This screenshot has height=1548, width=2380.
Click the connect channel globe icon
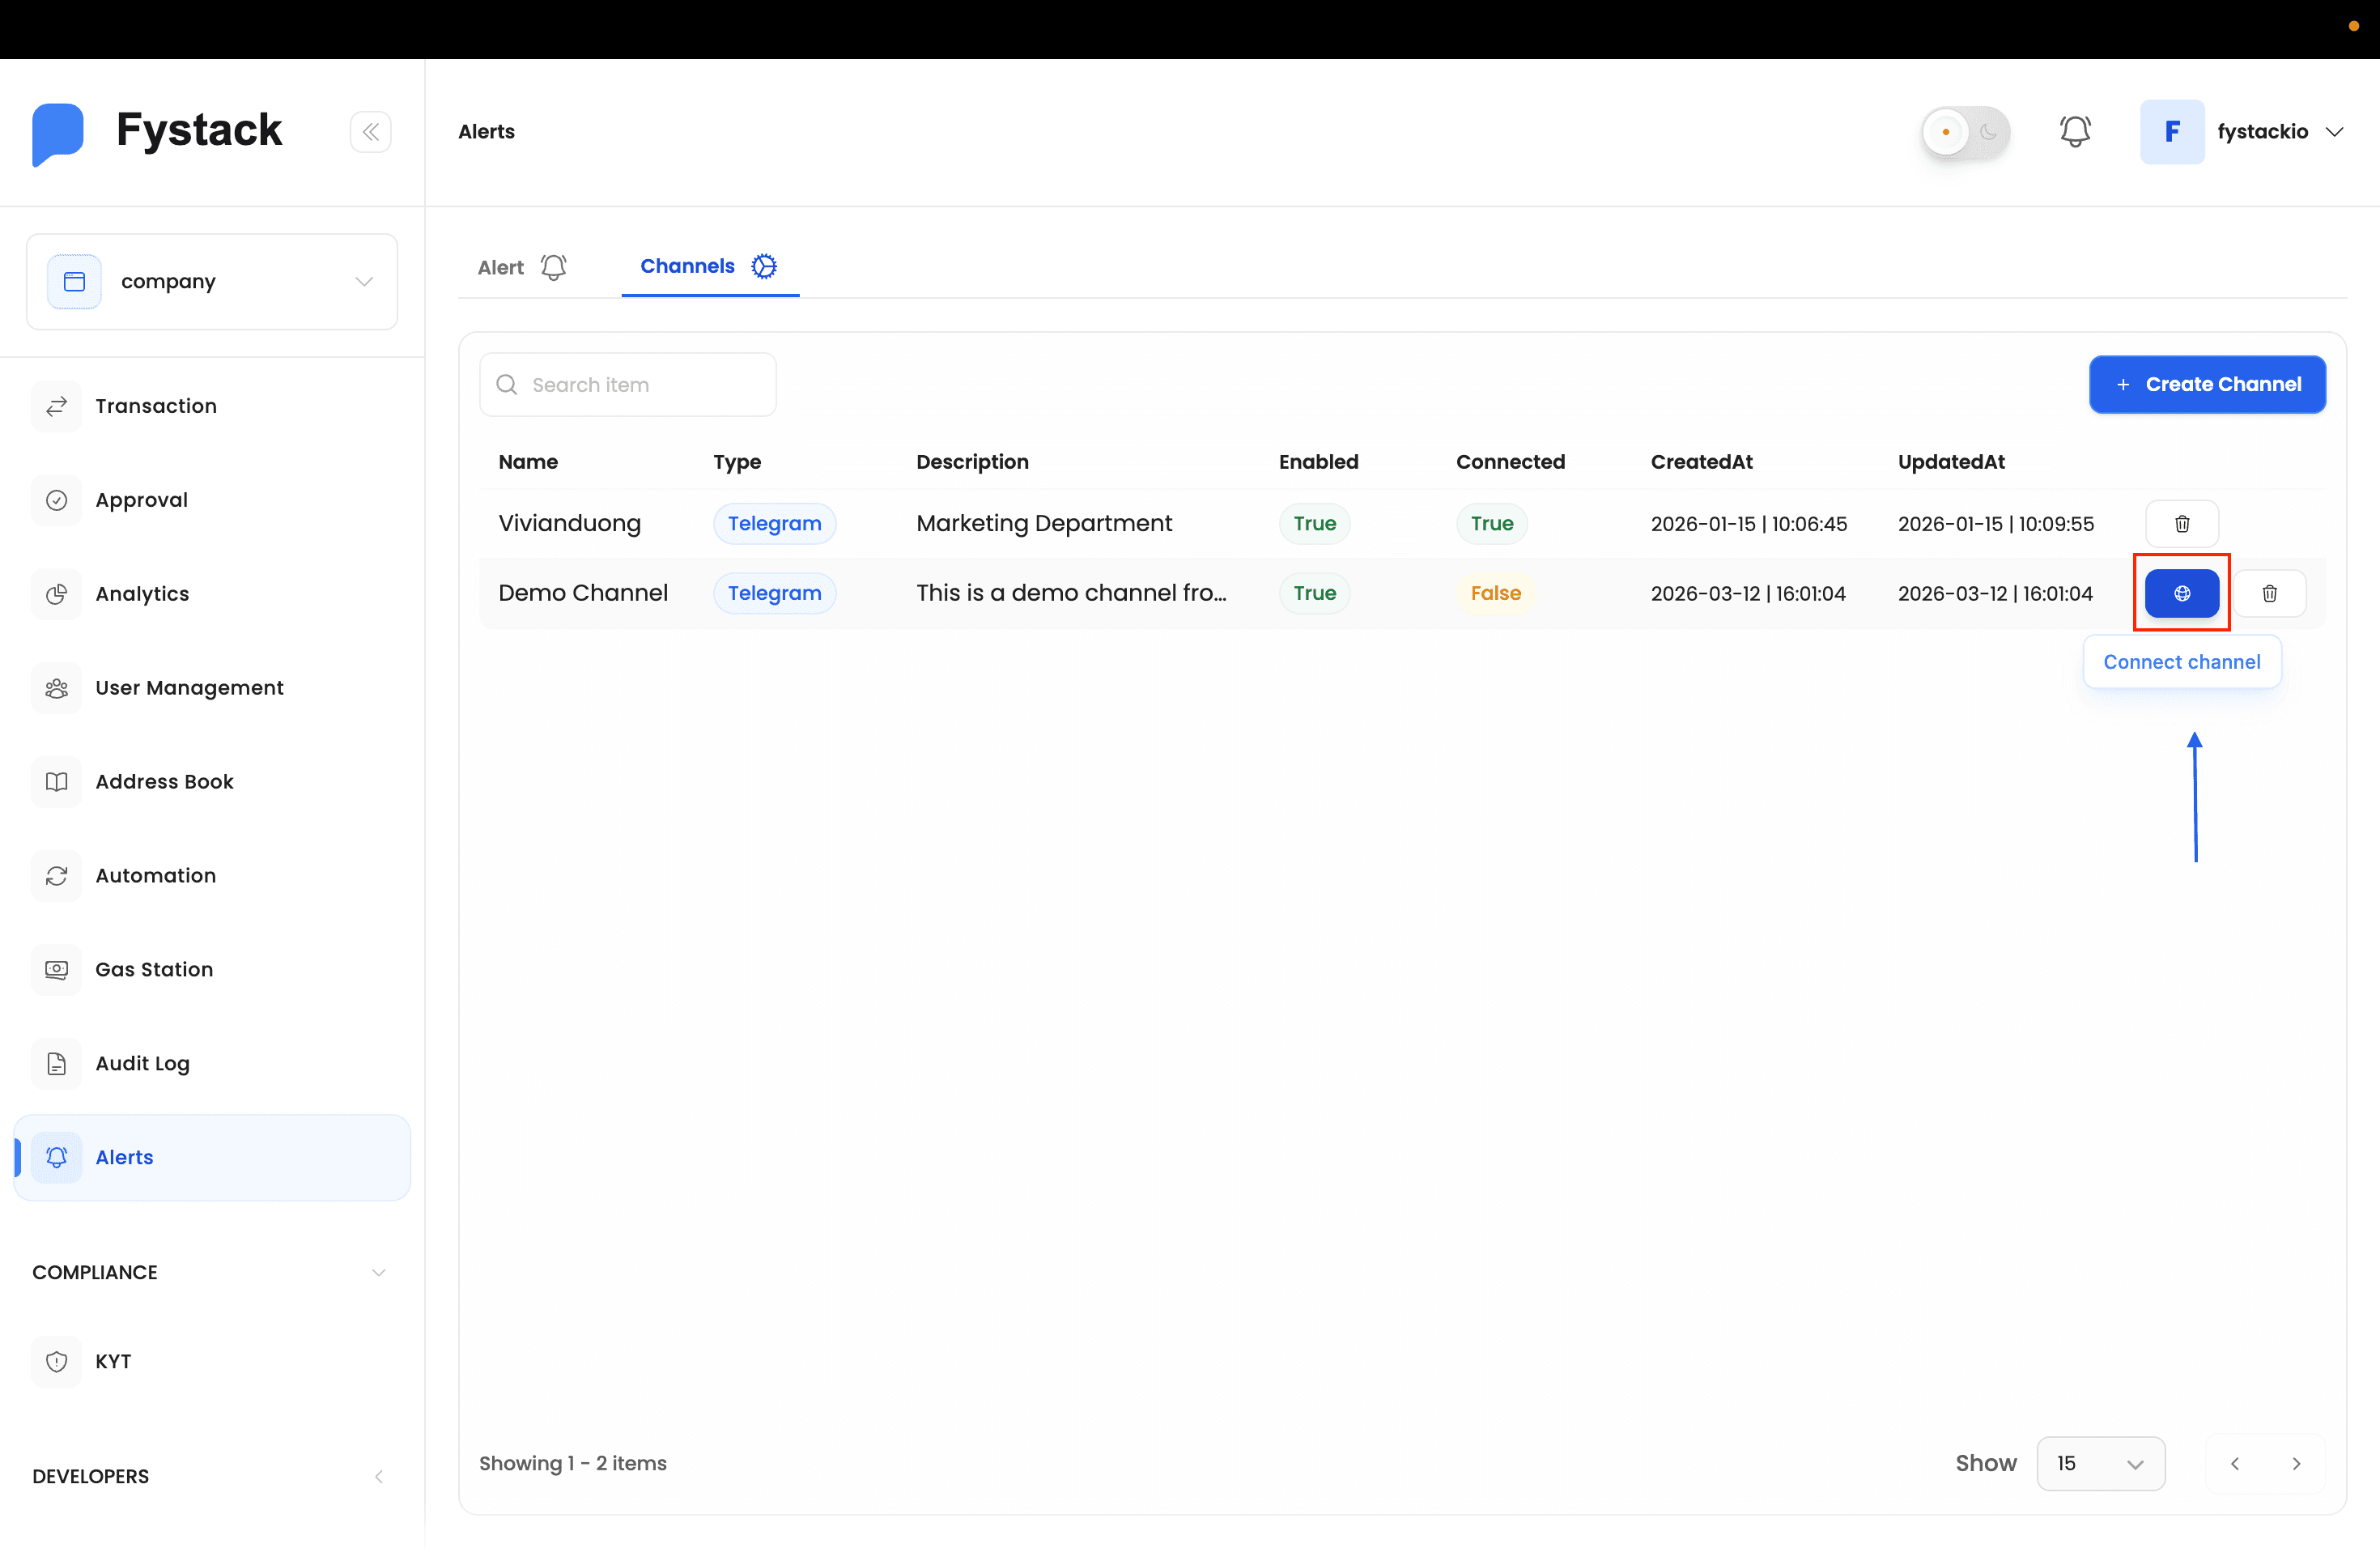coord(2181,593)
